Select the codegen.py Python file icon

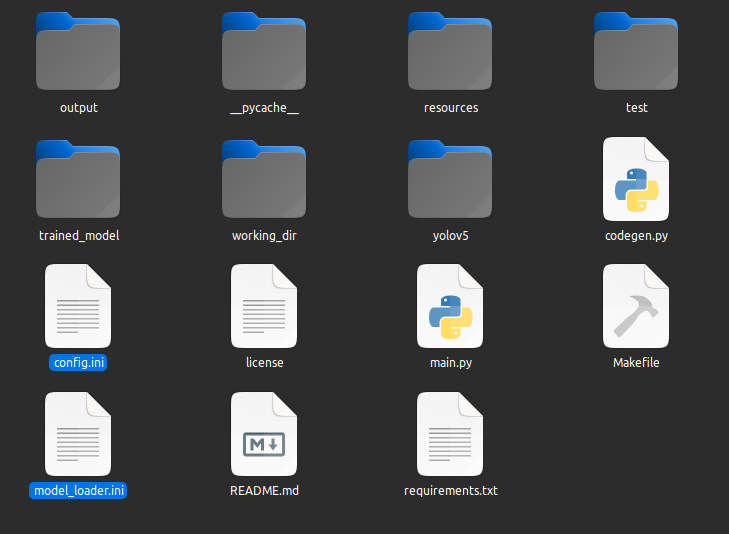pos(636,180)
